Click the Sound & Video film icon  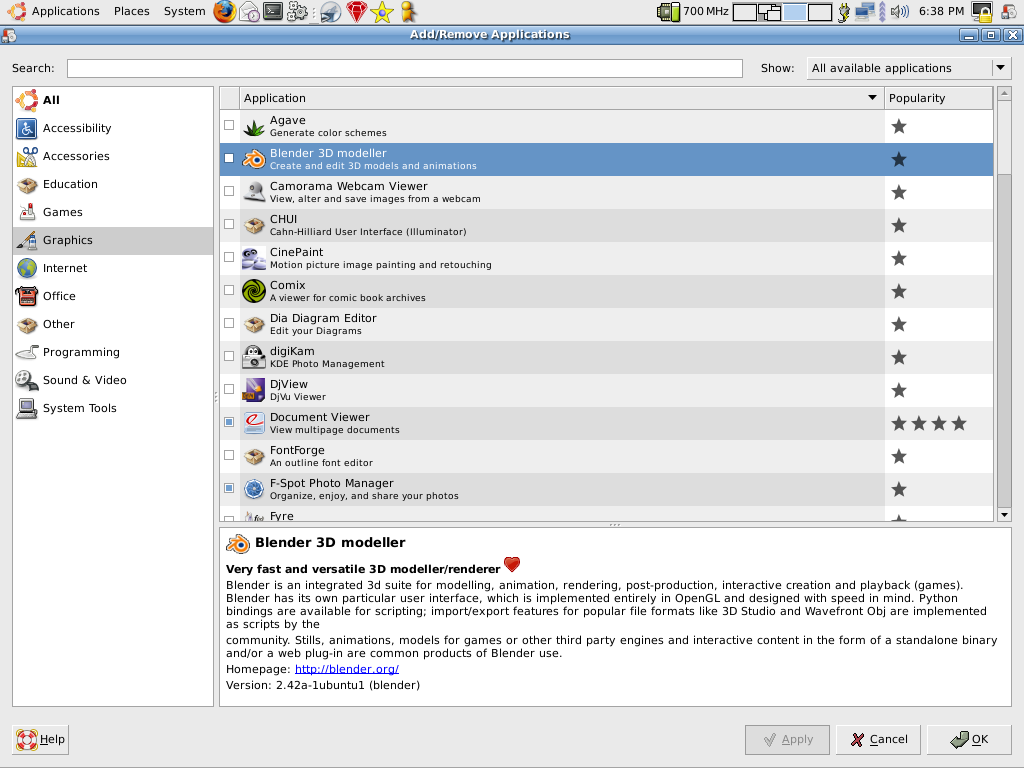(27, 380)
